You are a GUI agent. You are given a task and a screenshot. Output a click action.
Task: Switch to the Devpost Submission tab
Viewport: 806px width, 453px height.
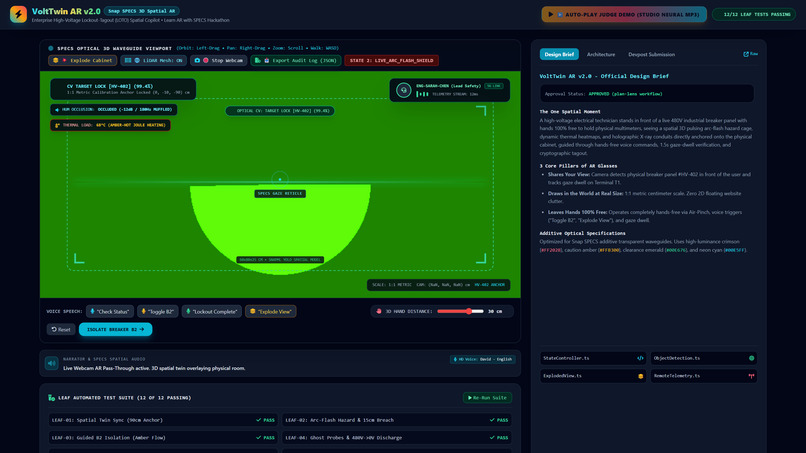651,54
